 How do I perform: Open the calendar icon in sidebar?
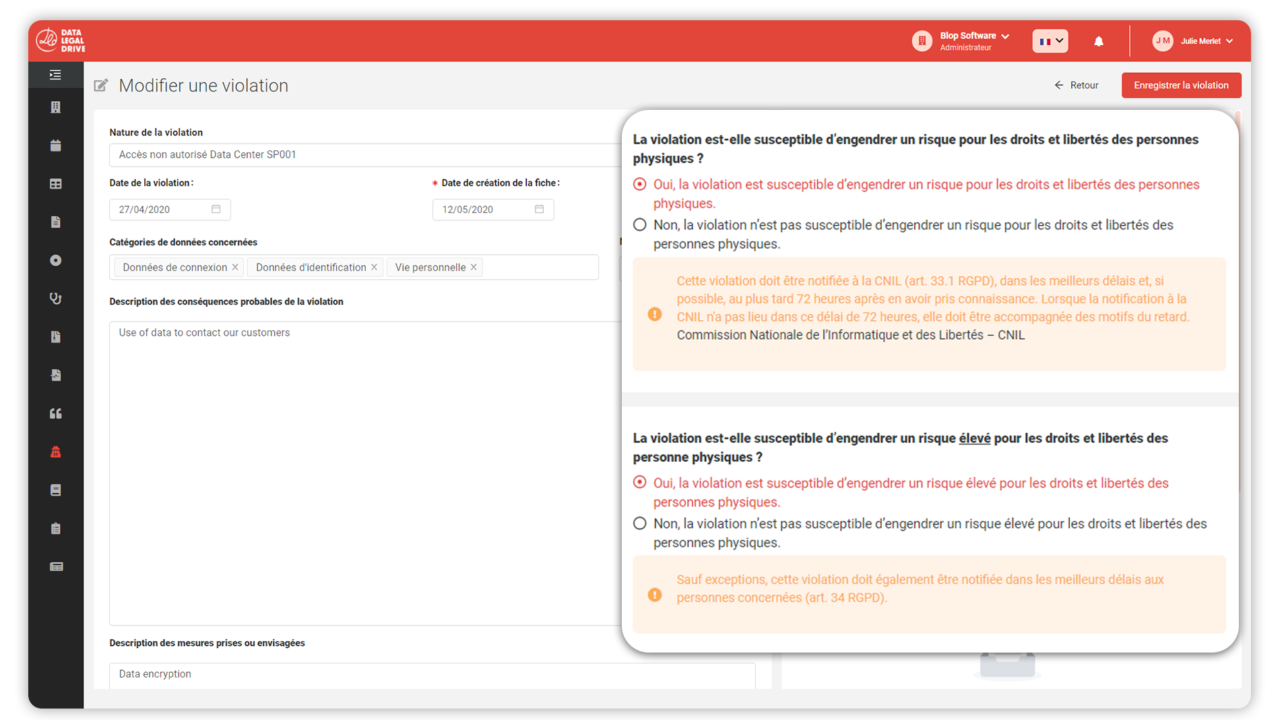pos(55,145)
